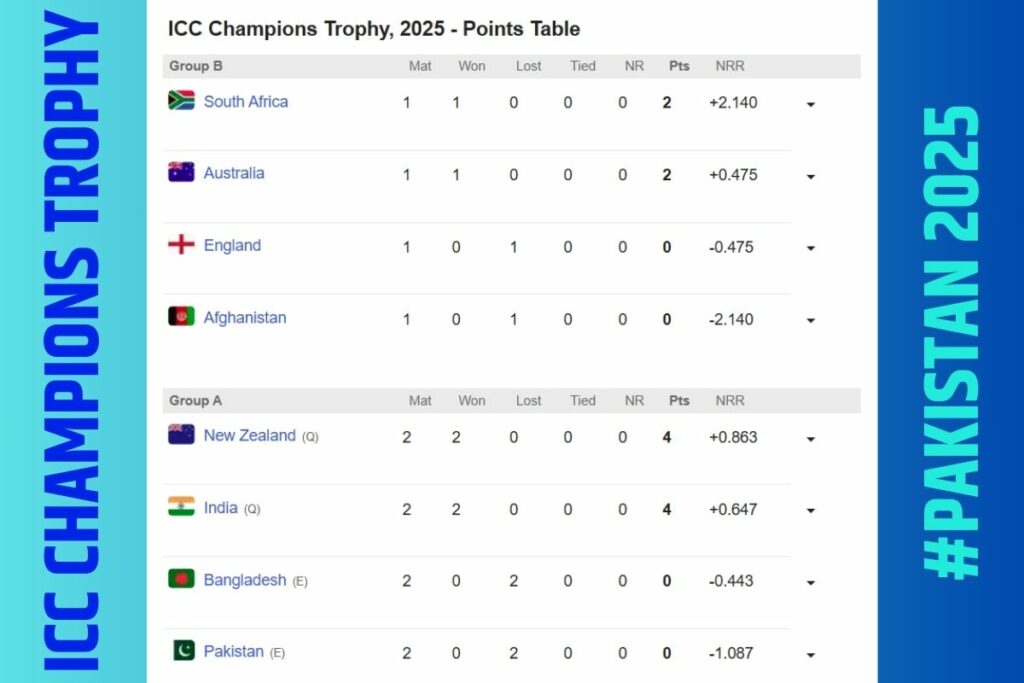Image resolution: width=1024 pixels, height=683 pixels.
Task: Open the Bangladesh team link
Action: click(x=245, y=580)
